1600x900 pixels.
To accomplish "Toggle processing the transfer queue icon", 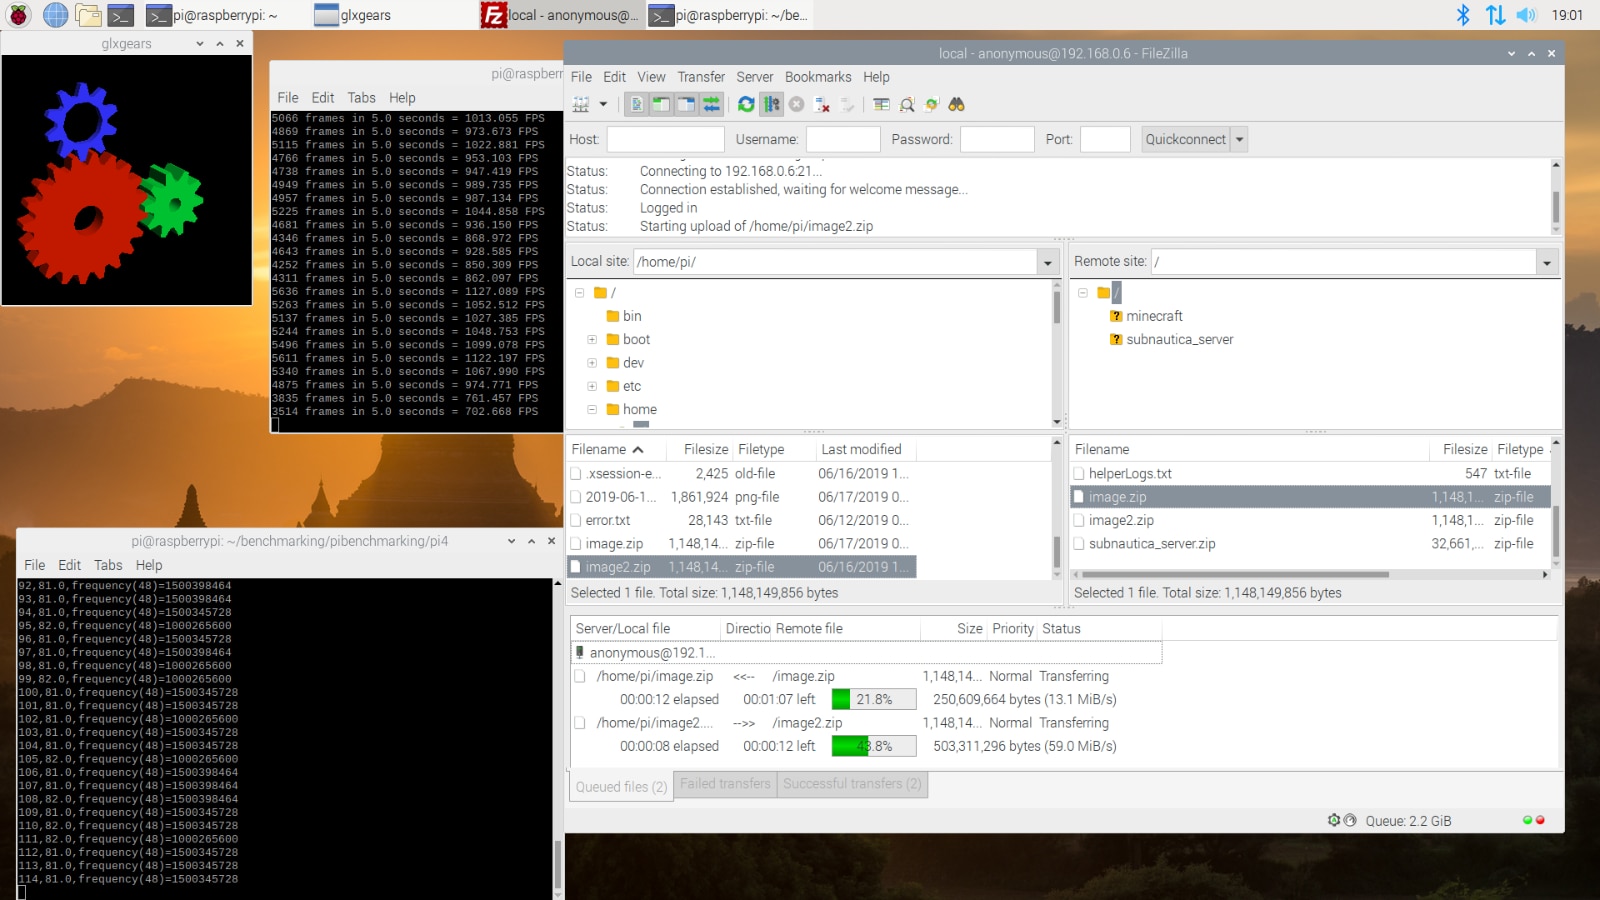I will [x=771, y=104].
